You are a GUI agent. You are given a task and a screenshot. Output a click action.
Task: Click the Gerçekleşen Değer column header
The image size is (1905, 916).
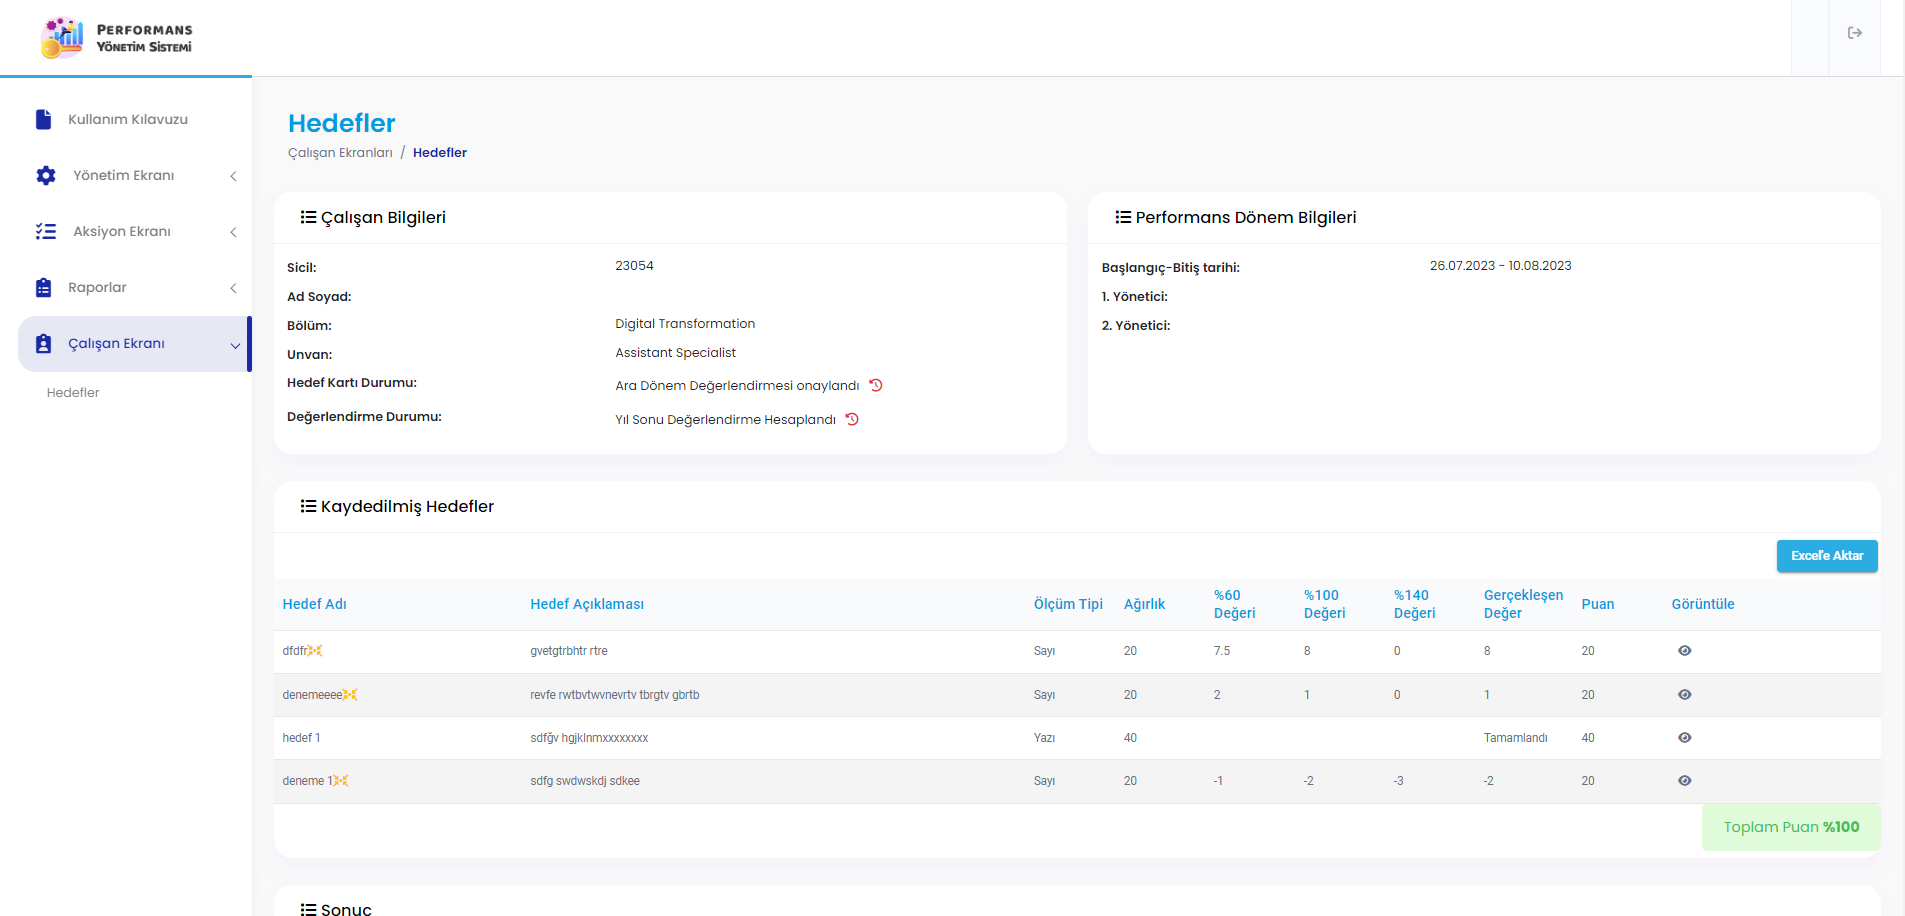(x=1523, y=604)
